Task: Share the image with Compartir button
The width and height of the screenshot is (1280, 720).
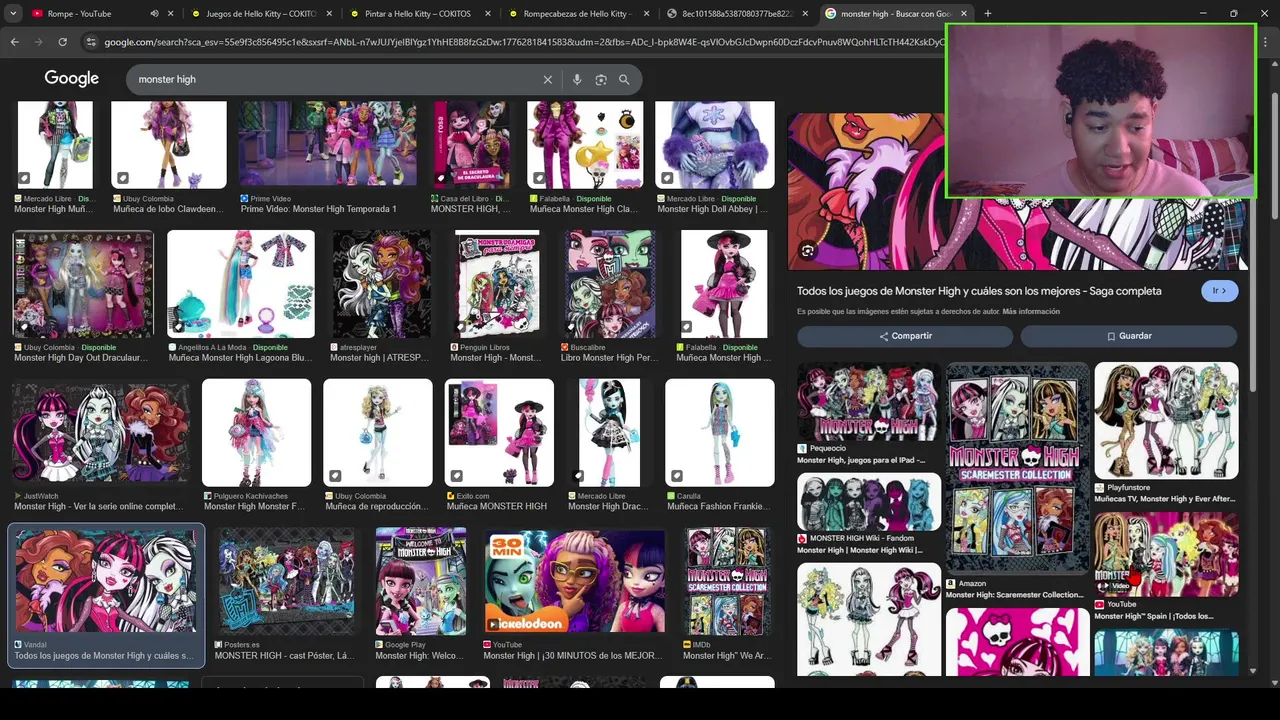Action: [x=906, y=336]
